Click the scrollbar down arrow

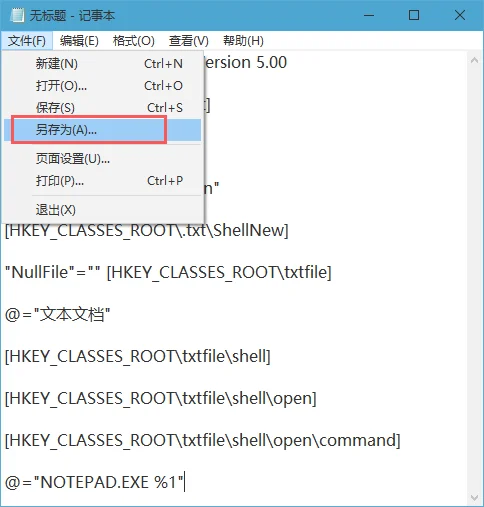click(474, 498)
